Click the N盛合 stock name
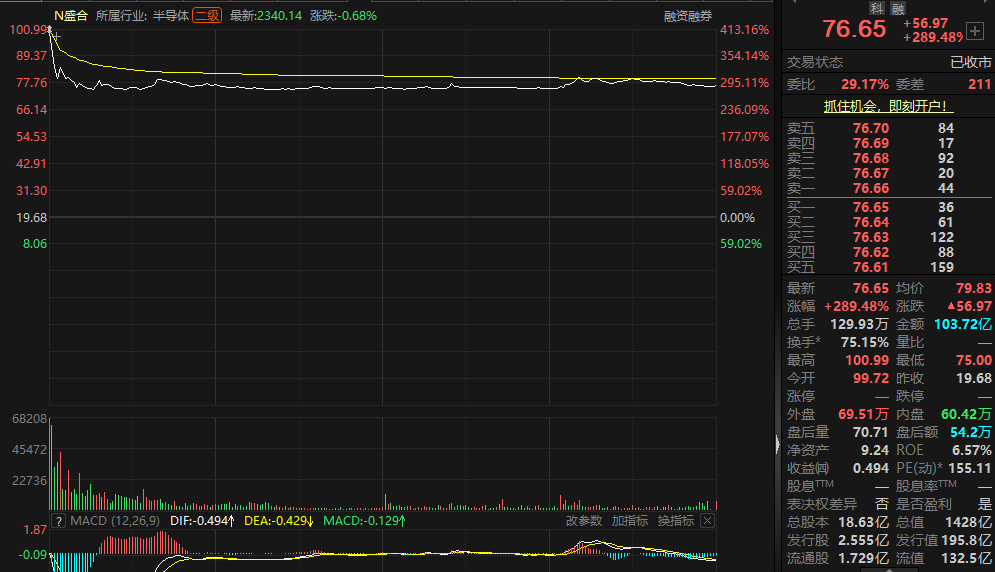The height and width of the screenshot is (572, 995). pyautogui.click(x=70, y=16)
